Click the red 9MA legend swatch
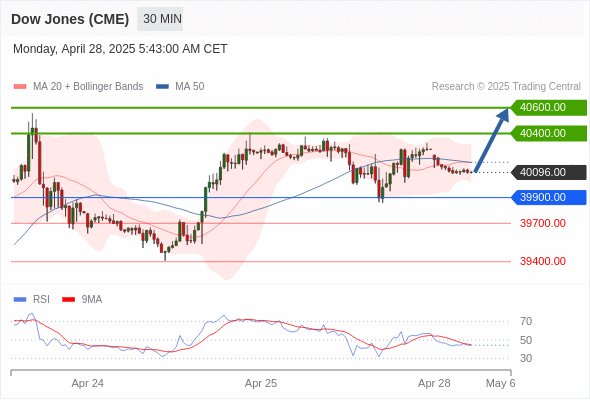The width and height of the screenshot is (590, 400). 68,300
